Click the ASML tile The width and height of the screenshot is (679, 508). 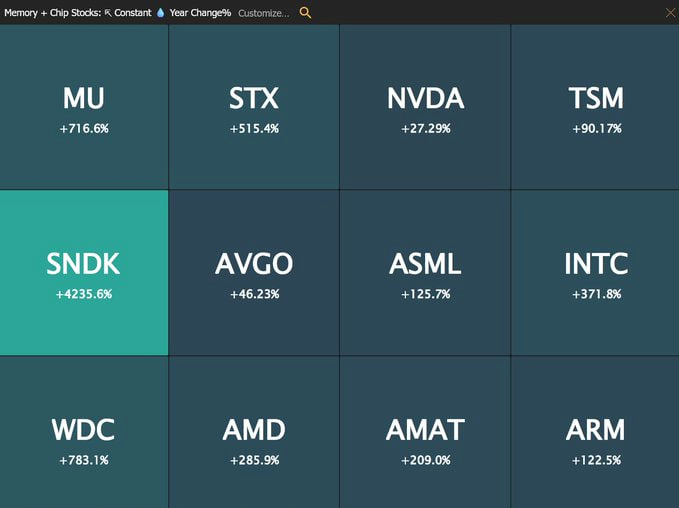(425, 273)
